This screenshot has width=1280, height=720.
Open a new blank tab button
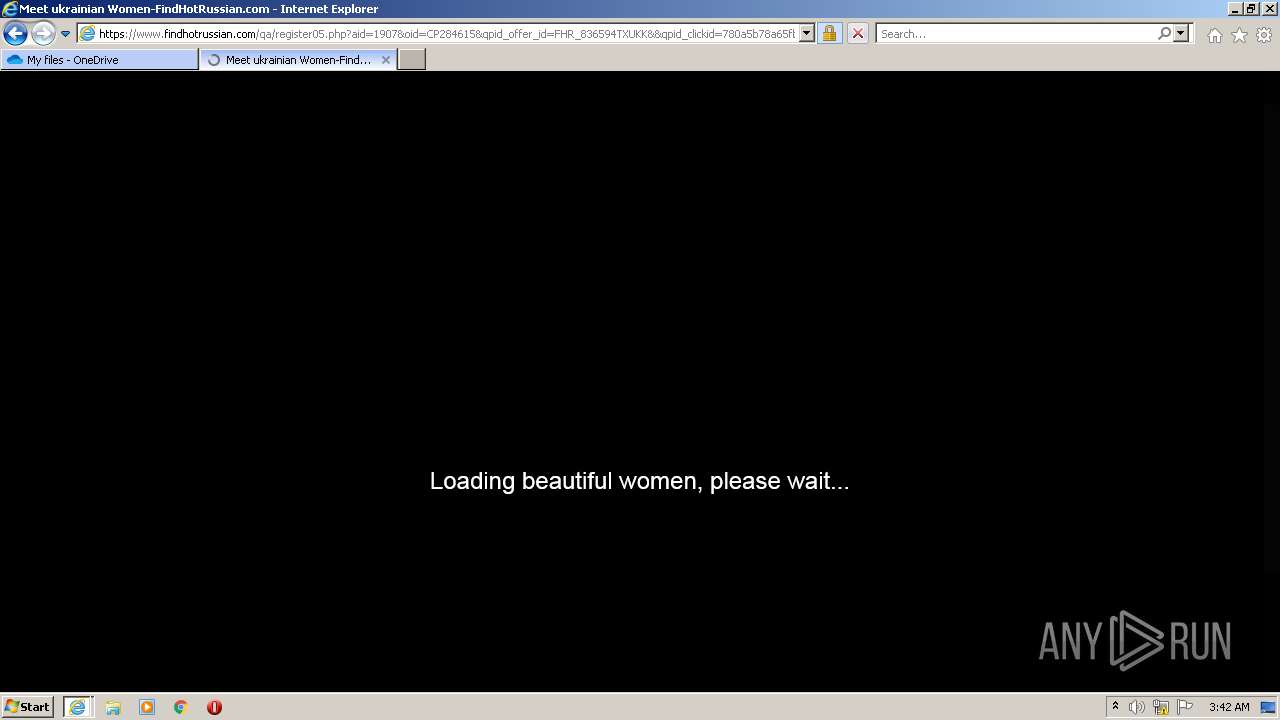(x=412, y=60)
